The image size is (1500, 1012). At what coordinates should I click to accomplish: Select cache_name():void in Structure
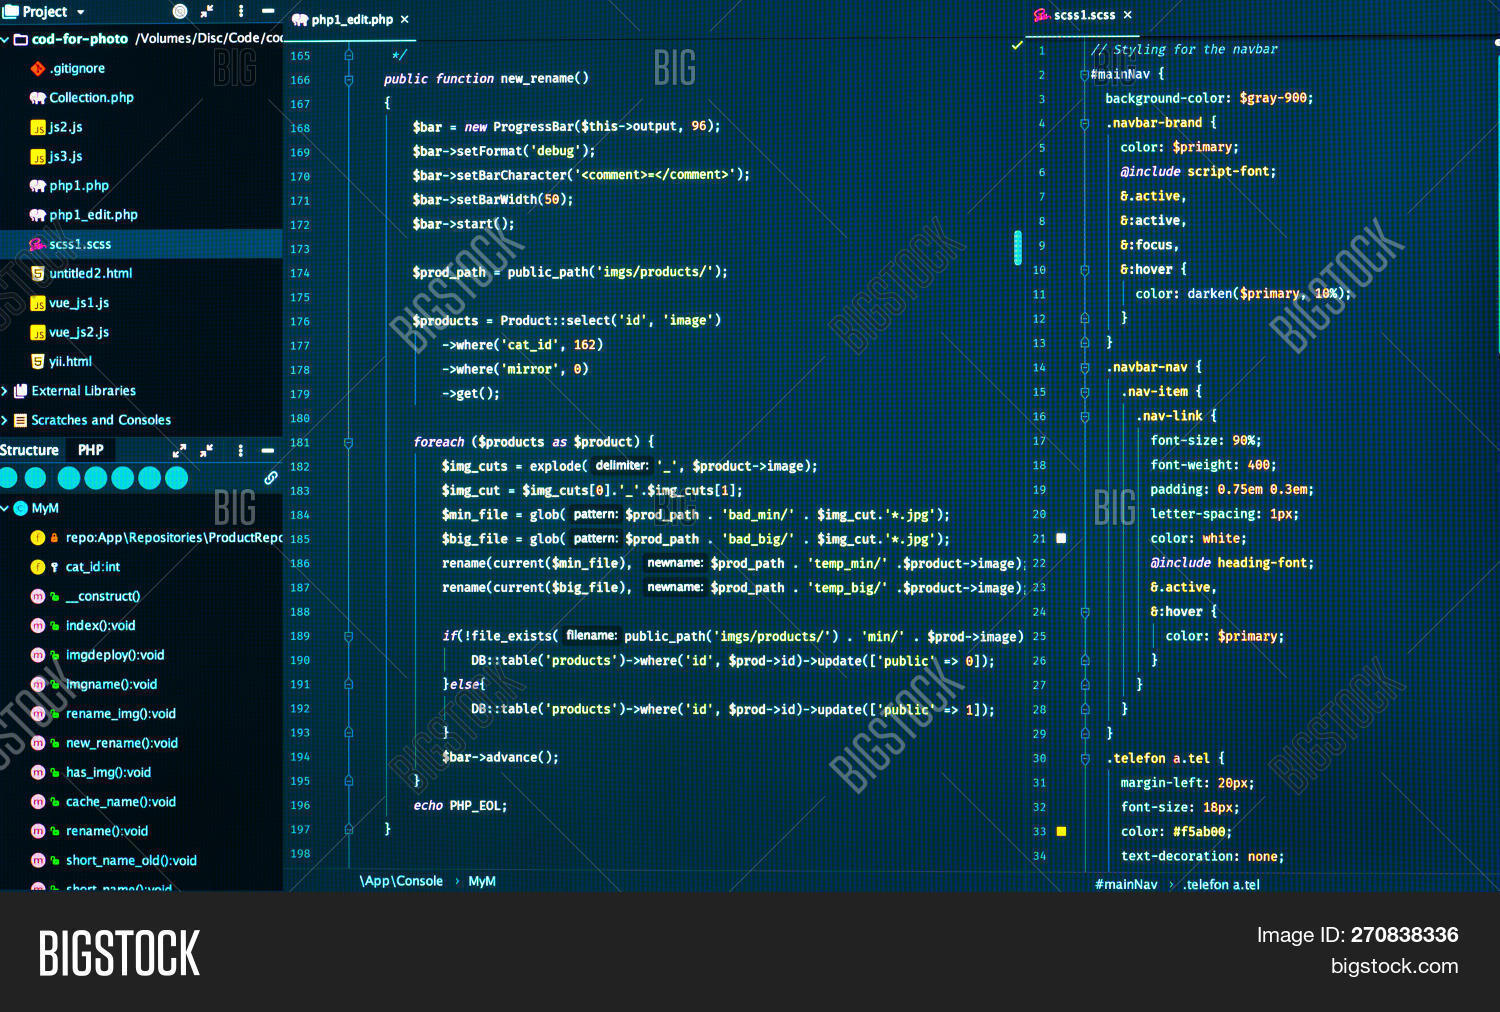[120, 802]
